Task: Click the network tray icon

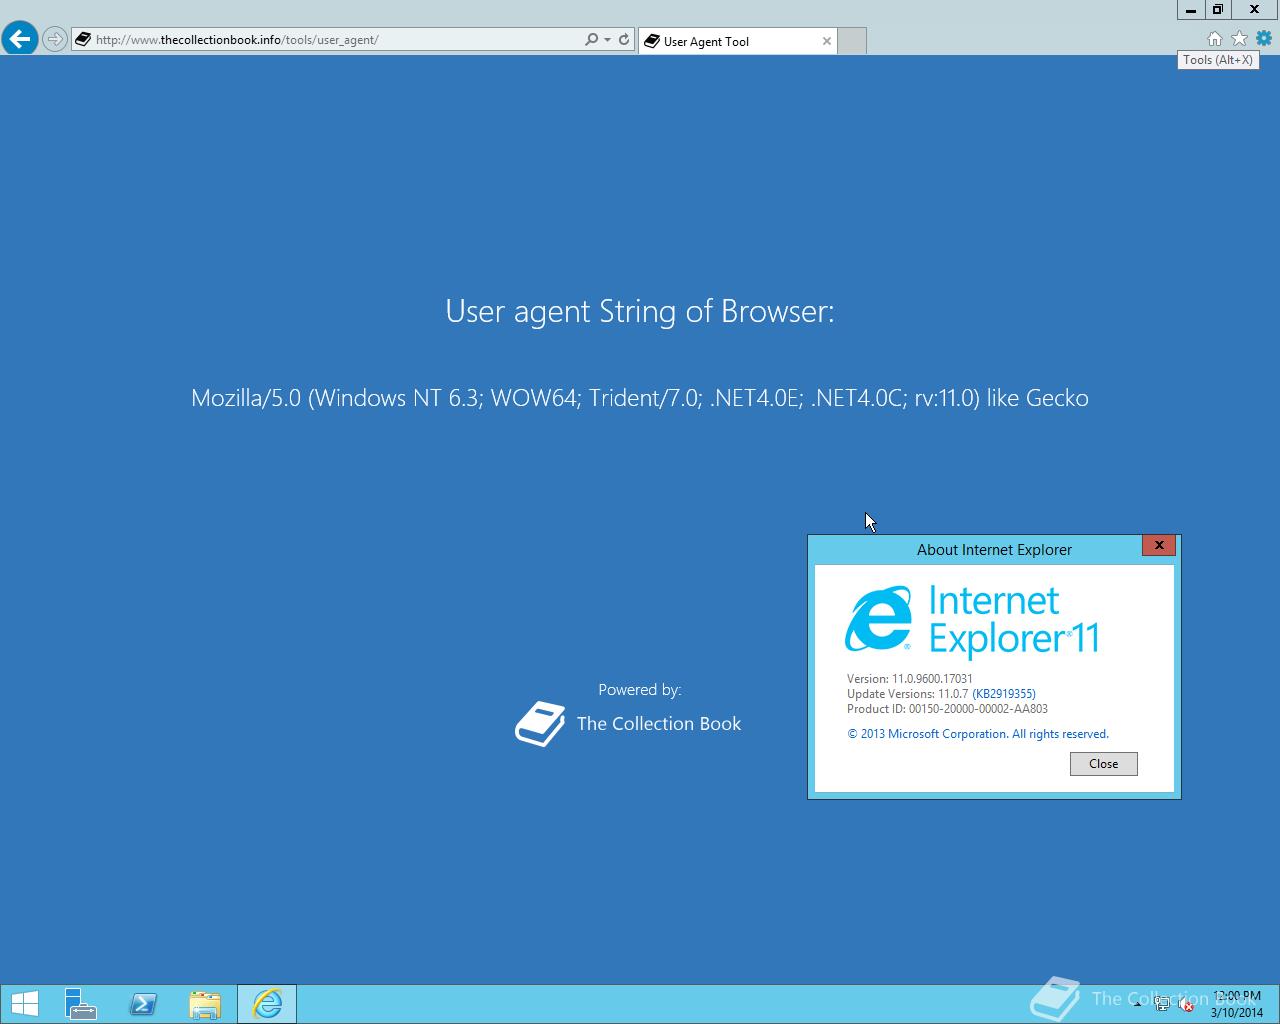Action: pos(1162,1005)
